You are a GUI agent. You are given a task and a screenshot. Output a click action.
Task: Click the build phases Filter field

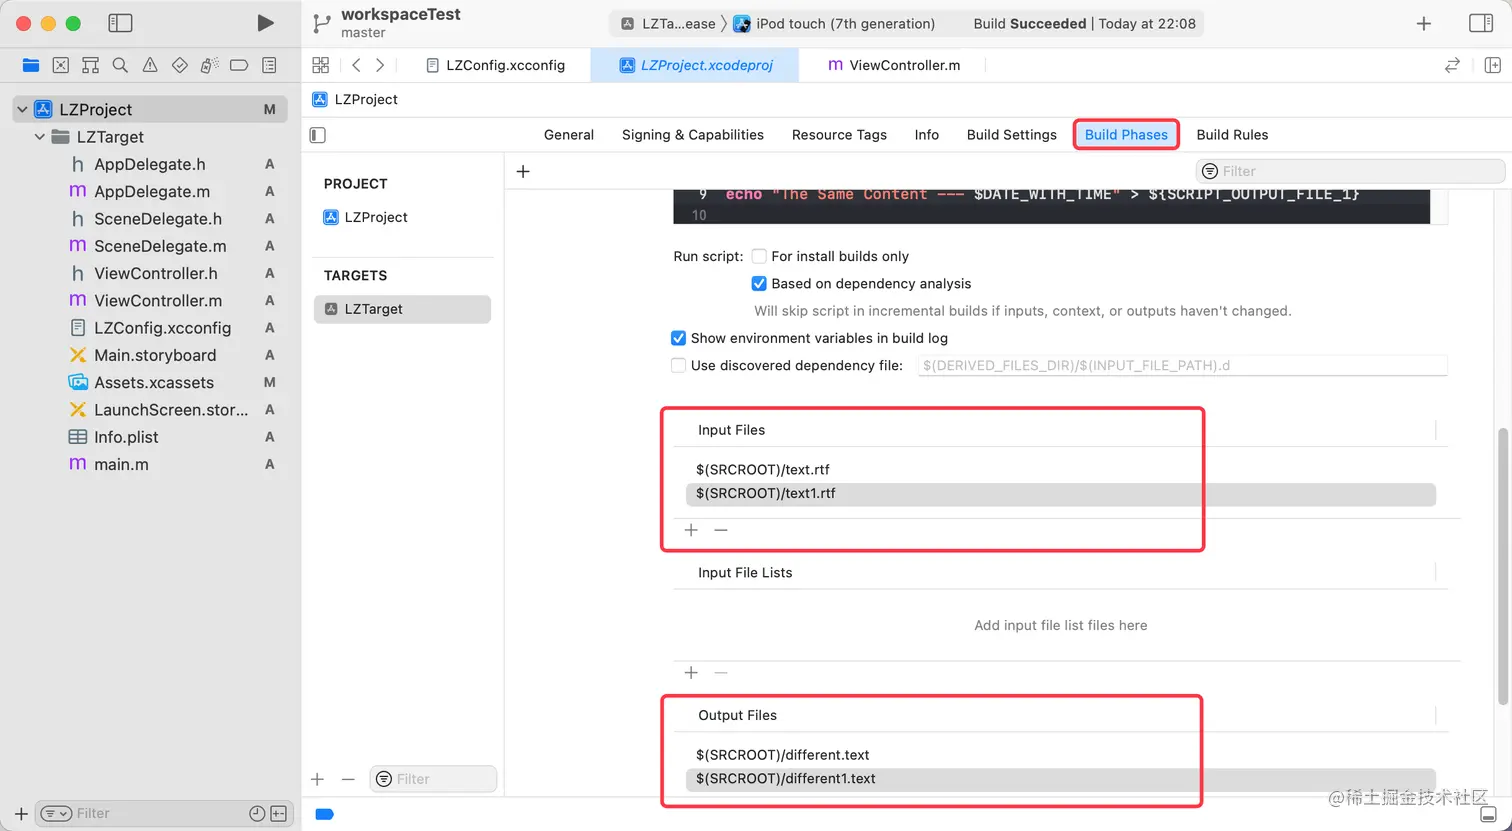(1350, 171)
